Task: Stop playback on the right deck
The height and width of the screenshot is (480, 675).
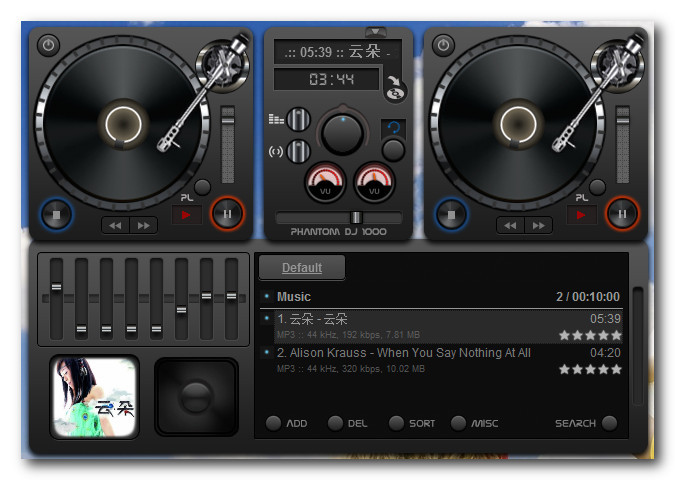Action: click(452, 214)
